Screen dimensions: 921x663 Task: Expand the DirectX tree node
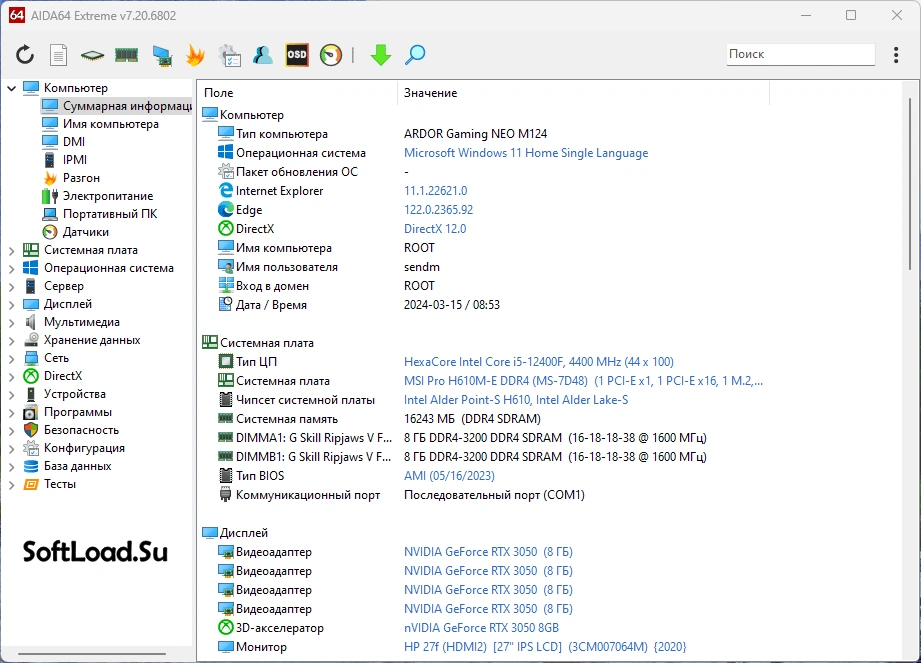click(11, 377)
